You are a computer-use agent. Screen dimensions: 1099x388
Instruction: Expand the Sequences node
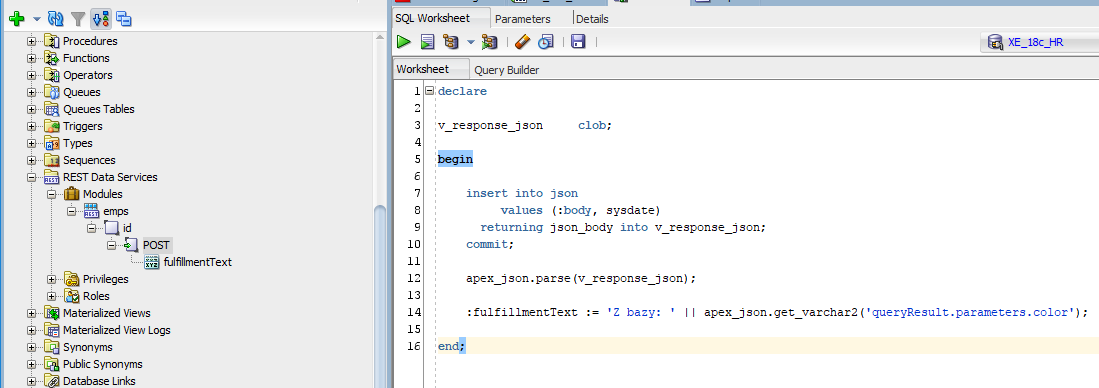tap(32, 160)
